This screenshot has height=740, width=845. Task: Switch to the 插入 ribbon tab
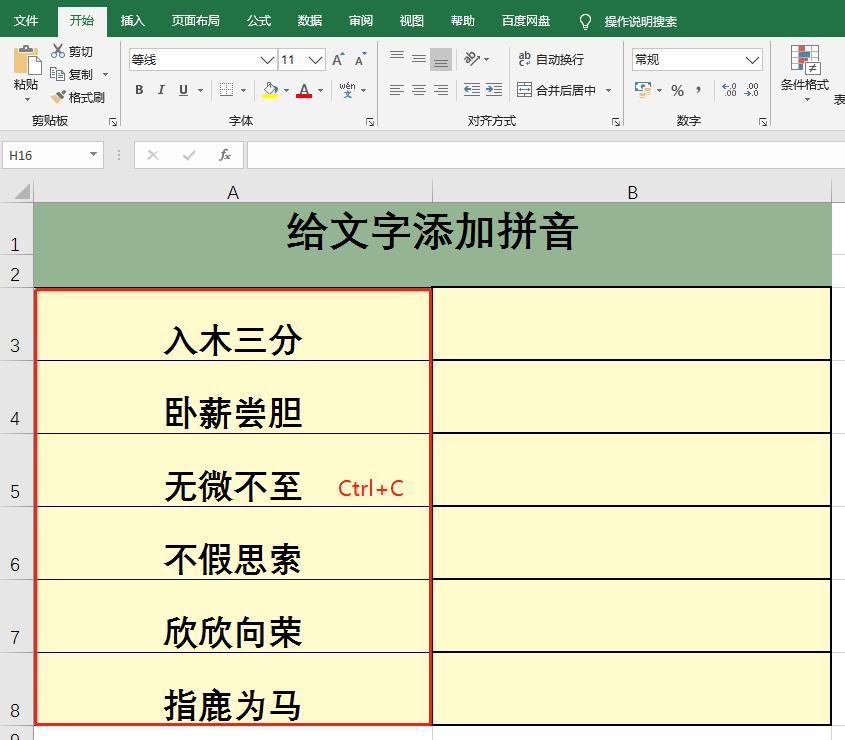[132, 19]
